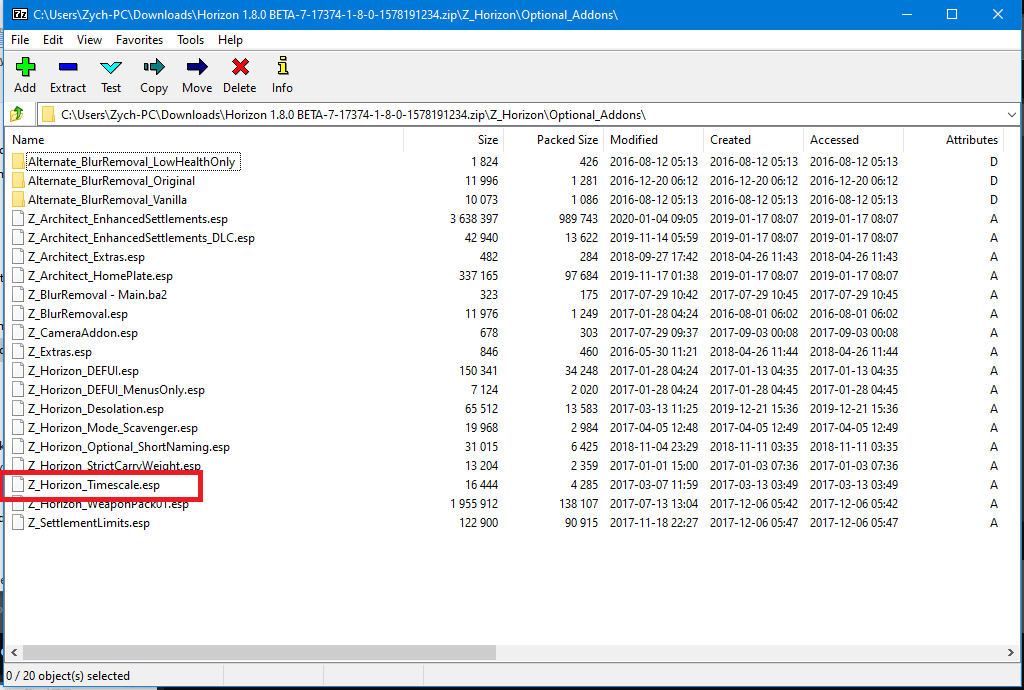Go up one folder level icon
Image resolution: width=1024 pixels, height=690 pixels.
pos(17,114)
